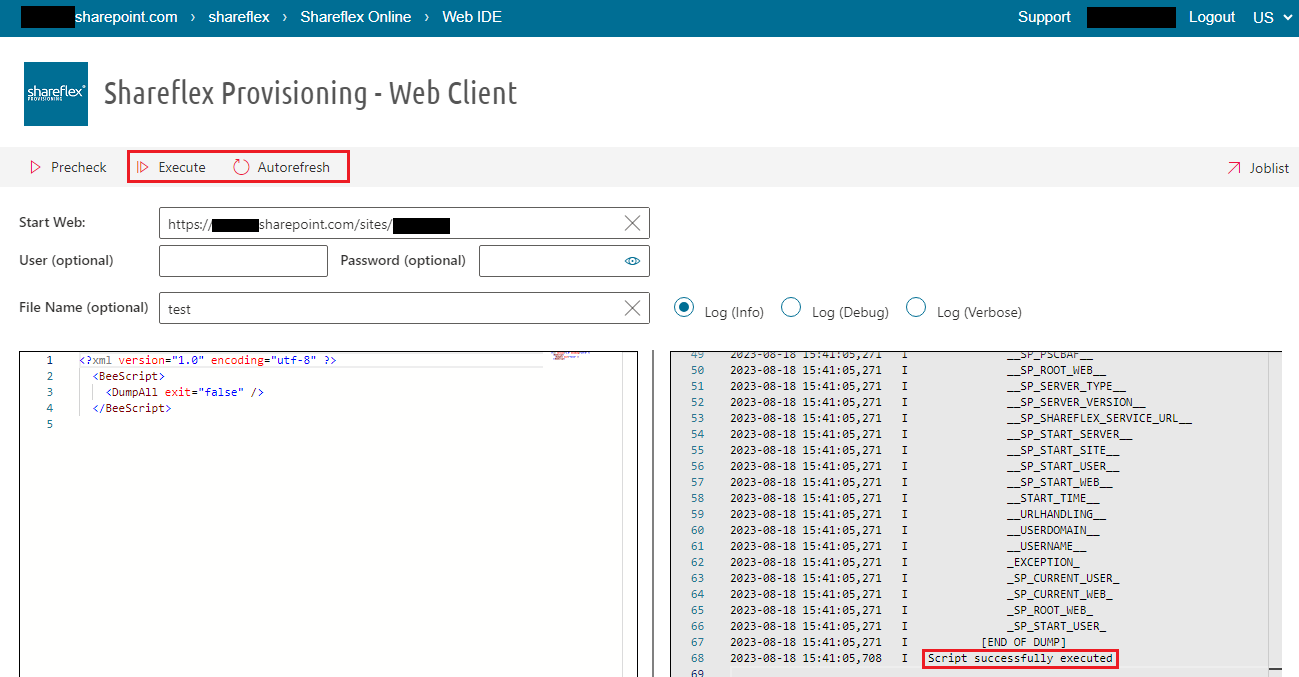This screenshot has height=677, width=1299.
Task: Click the closing /BeeScript tag
Action: (x=131, y=408)
